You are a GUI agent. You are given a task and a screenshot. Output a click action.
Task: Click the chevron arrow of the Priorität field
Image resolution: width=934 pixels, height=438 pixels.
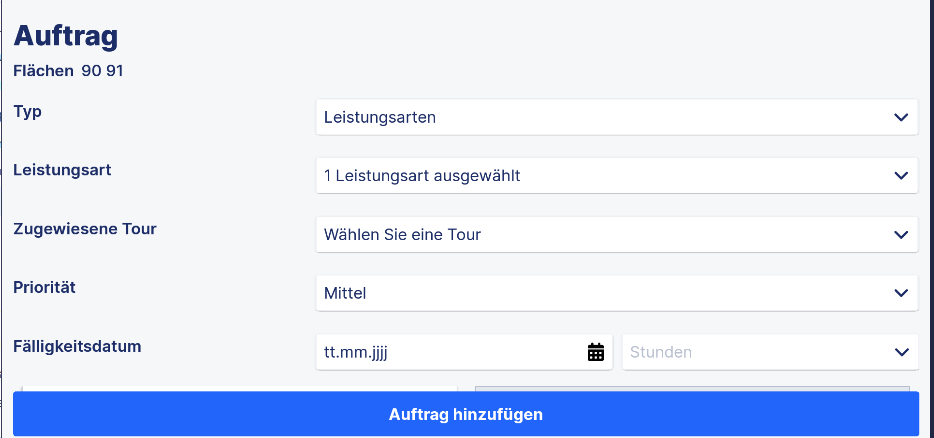(x=901, y=293)
